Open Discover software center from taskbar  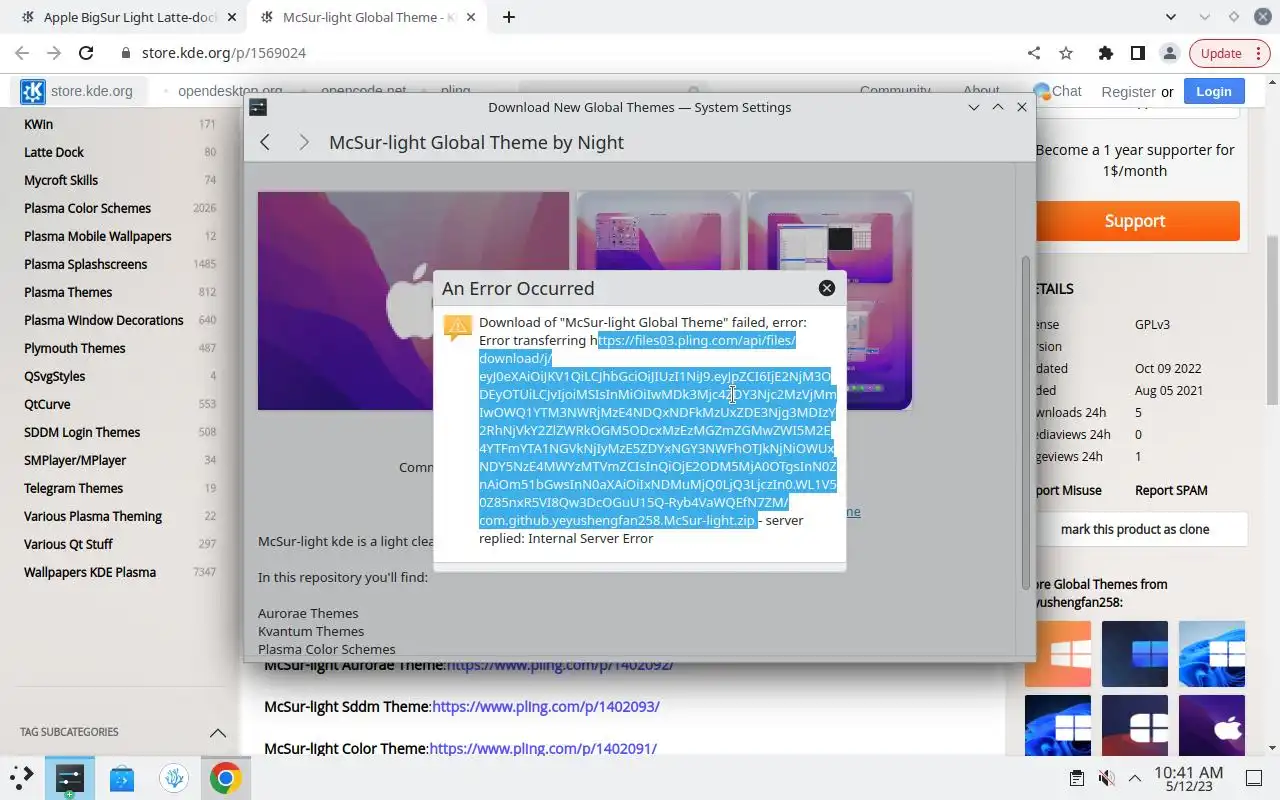point(122,777)
